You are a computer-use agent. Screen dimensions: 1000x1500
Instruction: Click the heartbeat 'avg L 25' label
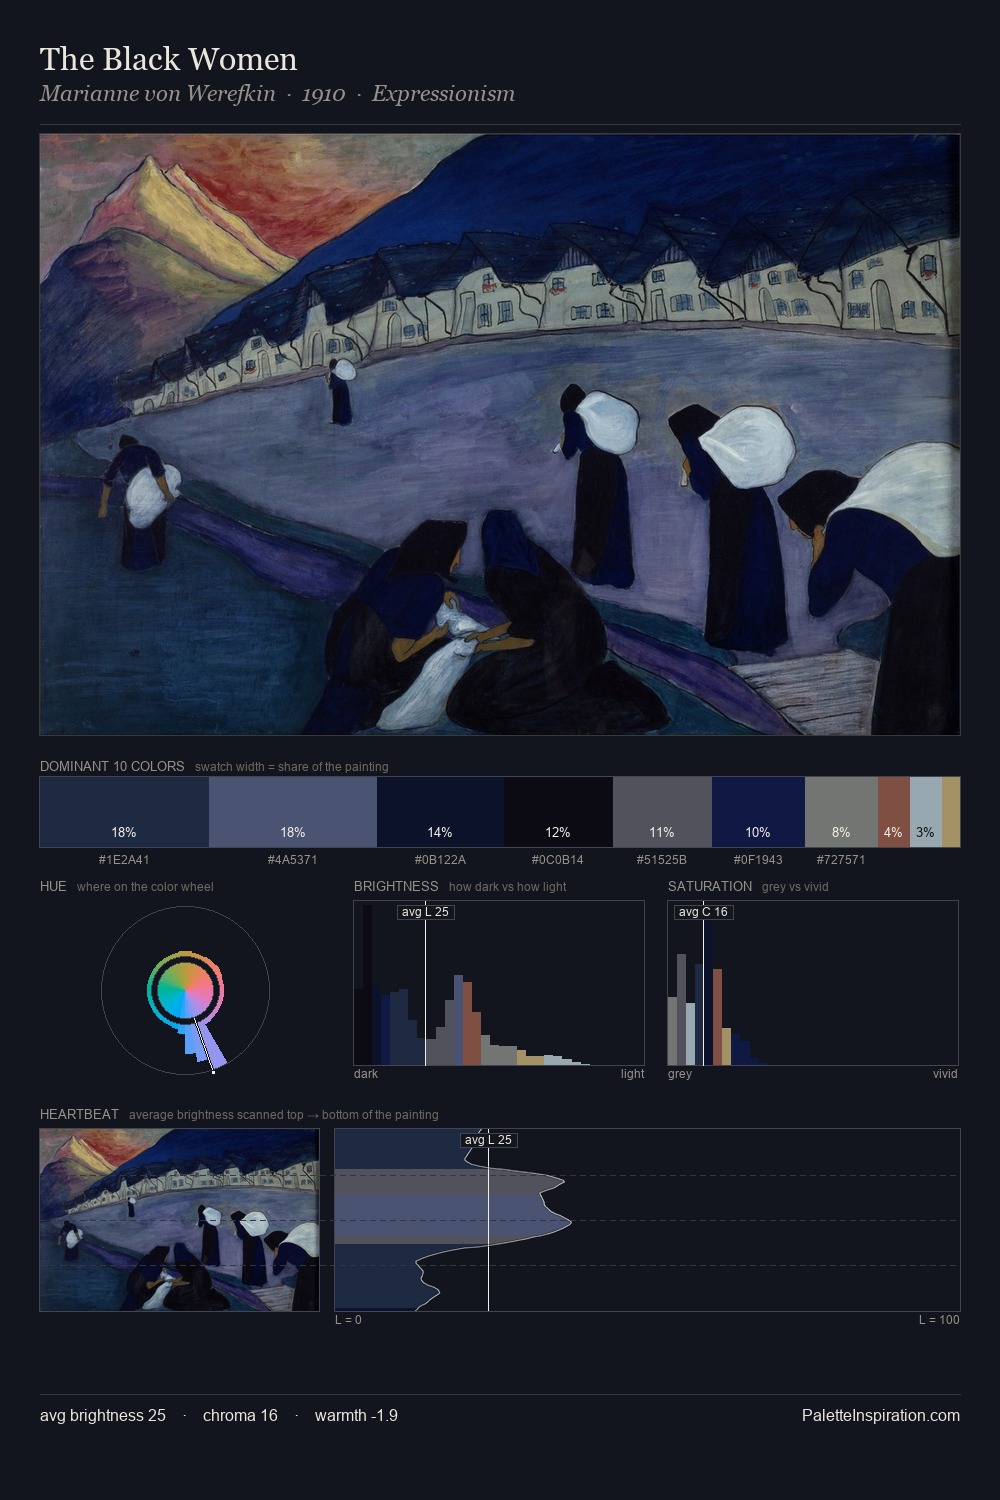pyautogui.click(x=489, y=1140)
